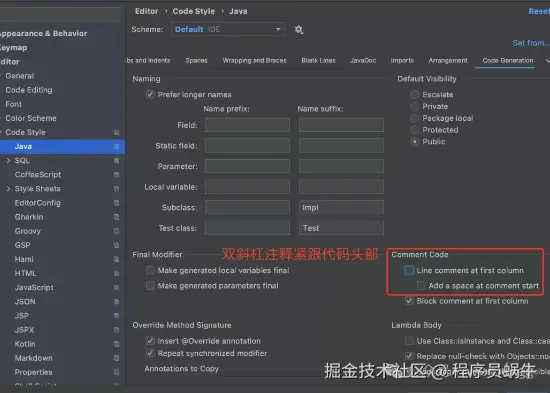Click the scope icon beside CoffeeScript
This screenshot has height=393, width=550.
click(116, 174)
